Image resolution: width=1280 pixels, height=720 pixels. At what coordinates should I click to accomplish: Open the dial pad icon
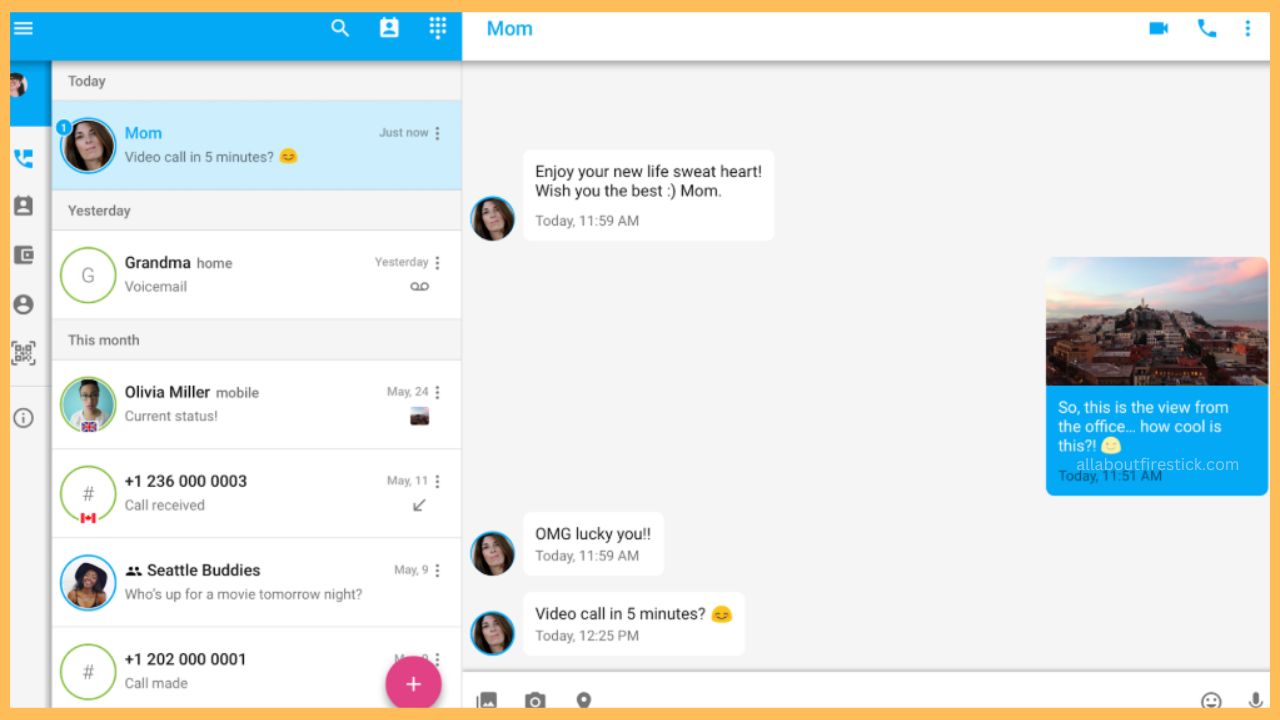pyautogui.click(x=438, y=28)
